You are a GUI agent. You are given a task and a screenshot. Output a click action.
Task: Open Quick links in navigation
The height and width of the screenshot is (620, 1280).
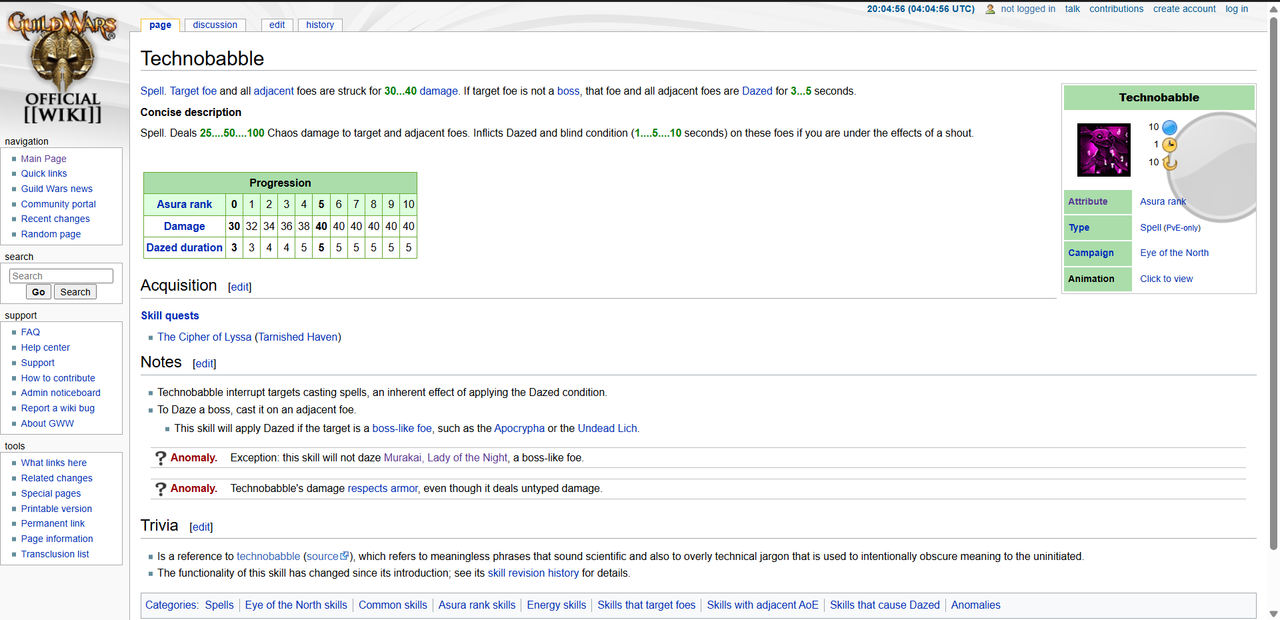44,174
